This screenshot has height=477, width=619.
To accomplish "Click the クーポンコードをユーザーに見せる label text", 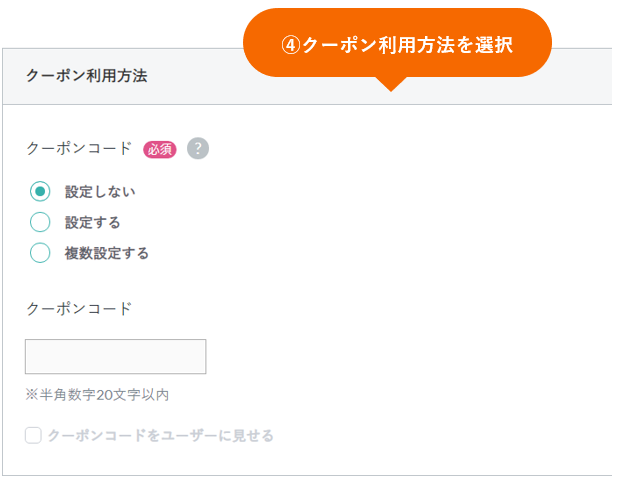I will 161,436.
